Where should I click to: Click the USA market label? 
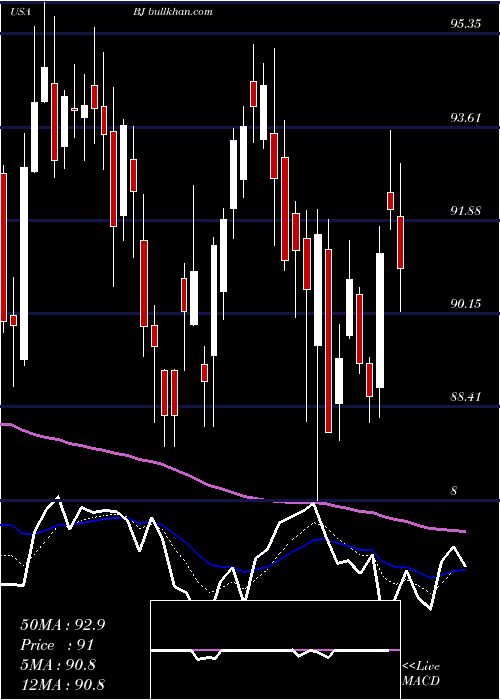point(21,12)
